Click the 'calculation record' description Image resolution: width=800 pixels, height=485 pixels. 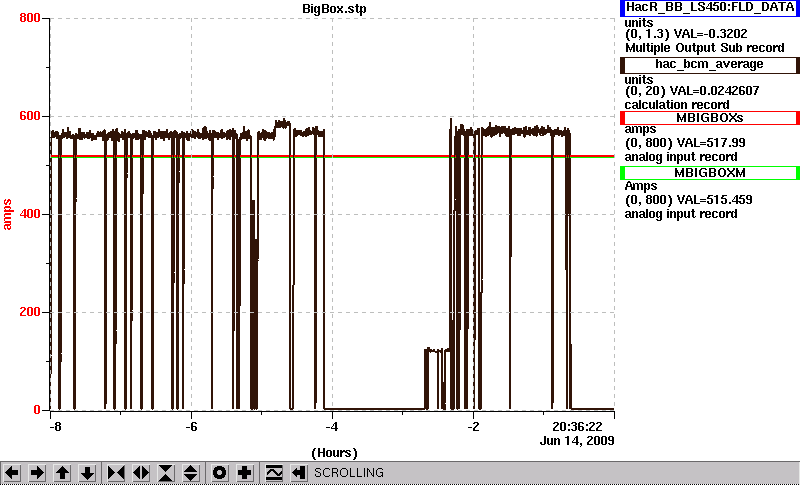[x=677, y=105]
